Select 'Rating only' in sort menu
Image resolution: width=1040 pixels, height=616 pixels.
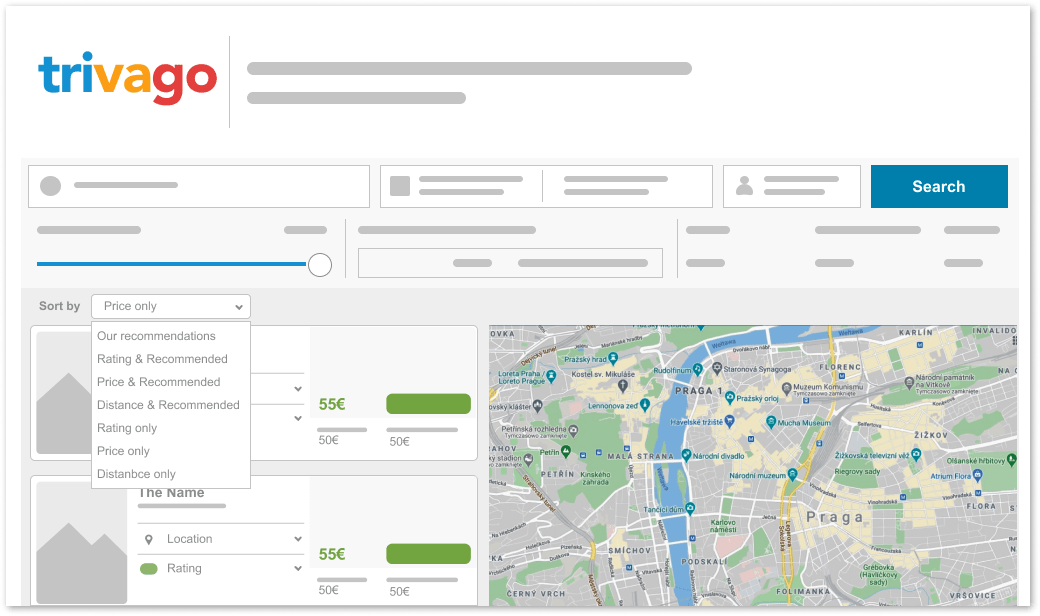(x=127, y=428)
